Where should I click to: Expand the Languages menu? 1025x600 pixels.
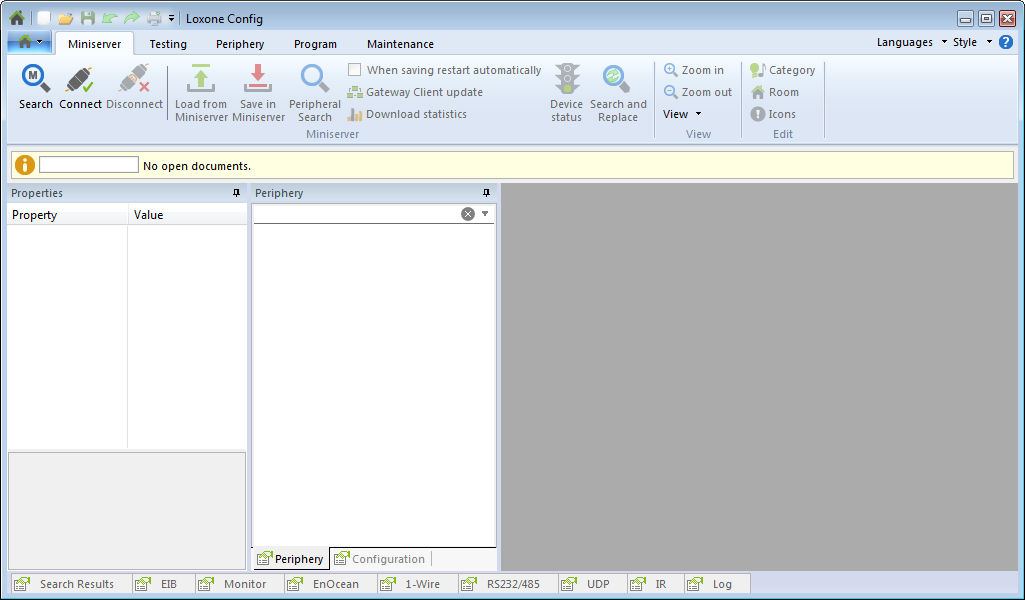click(906, 42)
